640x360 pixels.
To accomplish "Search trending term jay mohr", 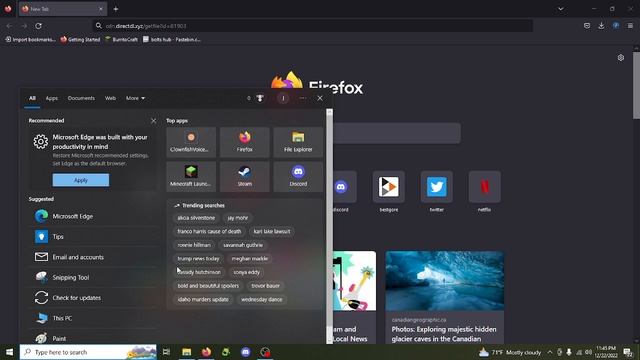I will pyautogui.click(x=238, y=218).
